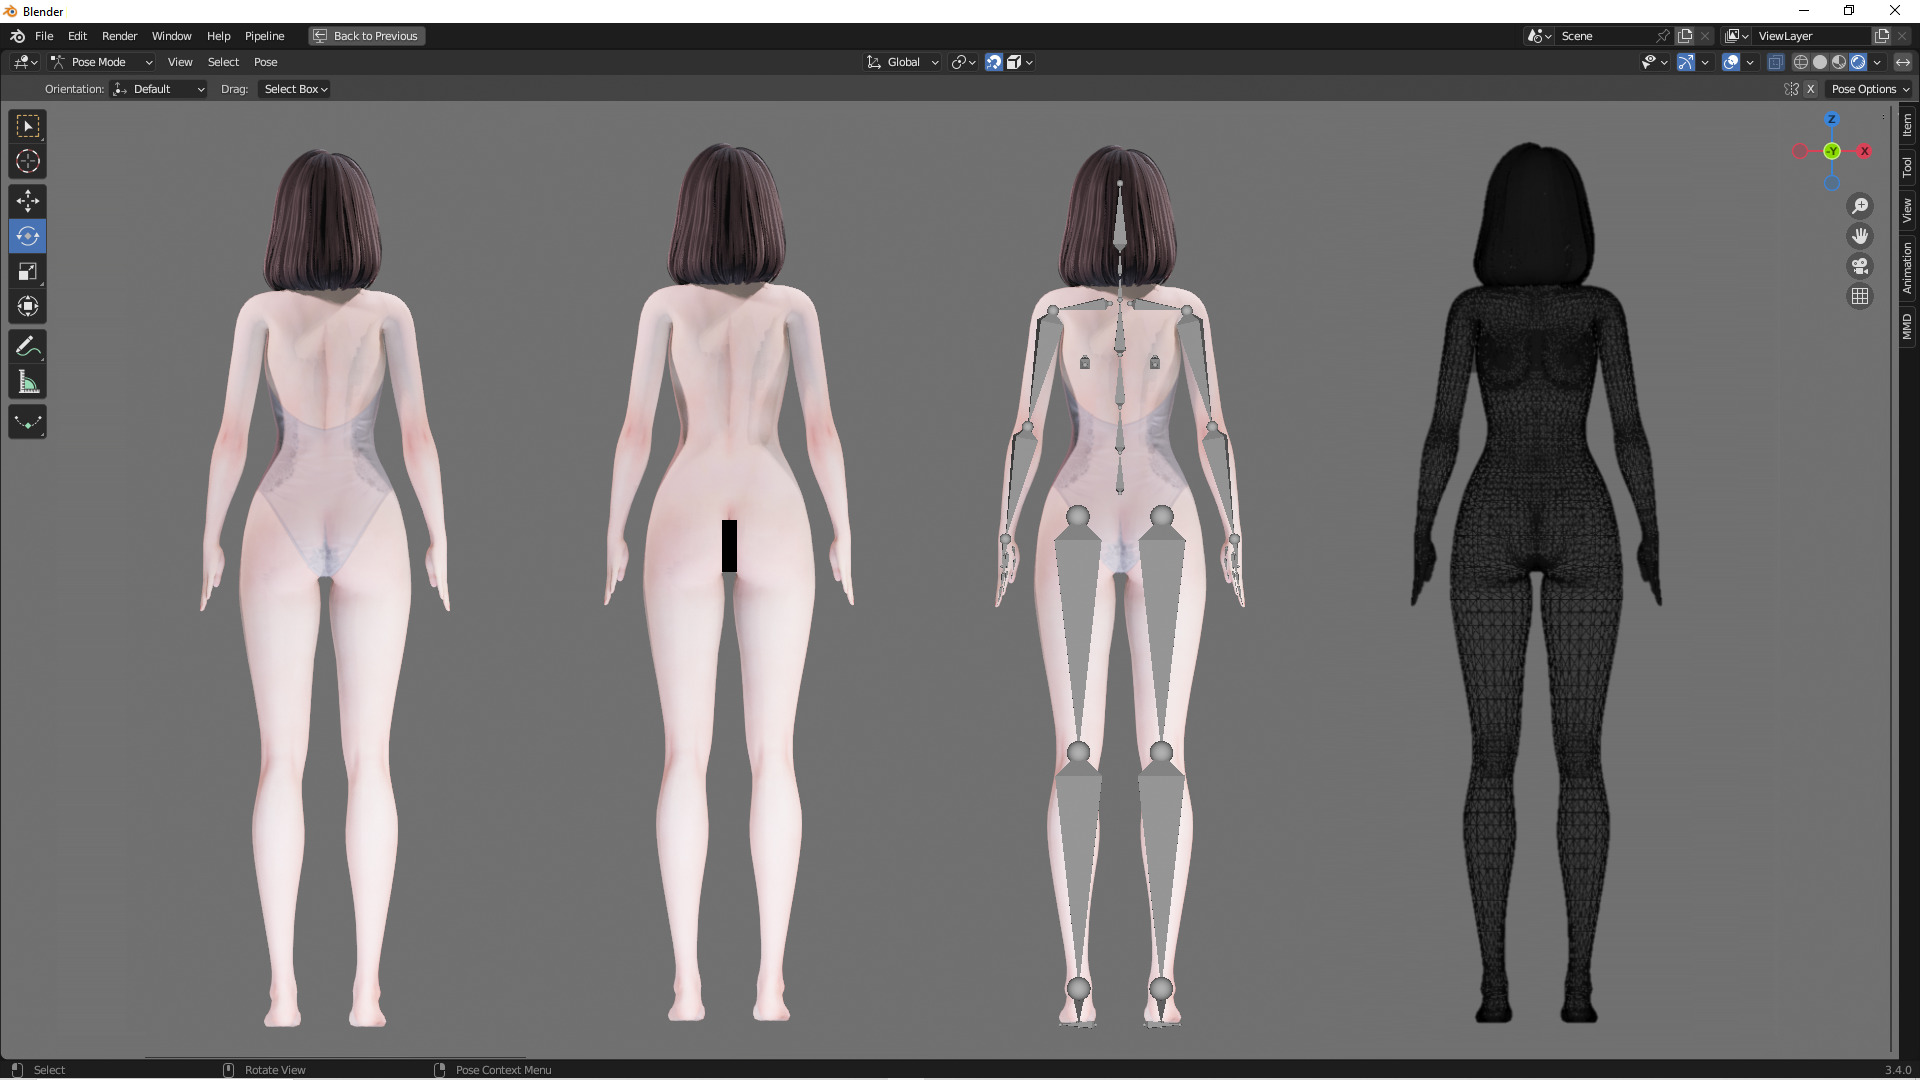Open the Animation sidebar tab

pos(1907,267)
